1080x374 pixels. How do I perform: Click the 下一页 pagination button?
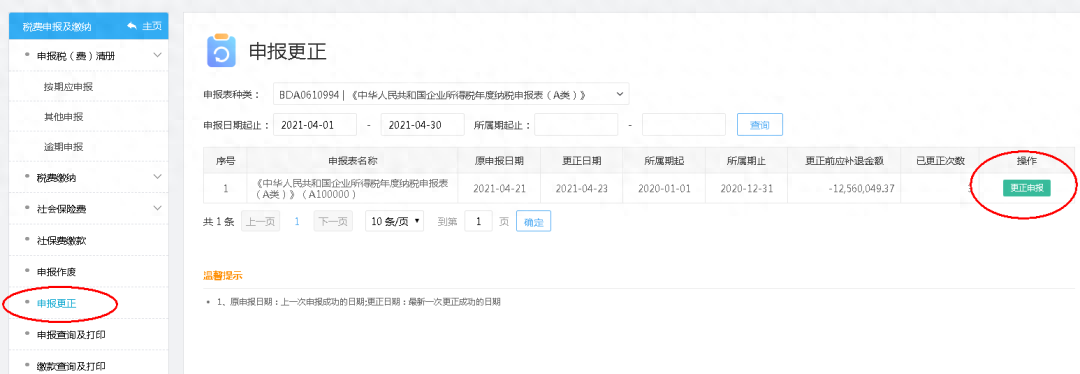[x=333, y=222]
